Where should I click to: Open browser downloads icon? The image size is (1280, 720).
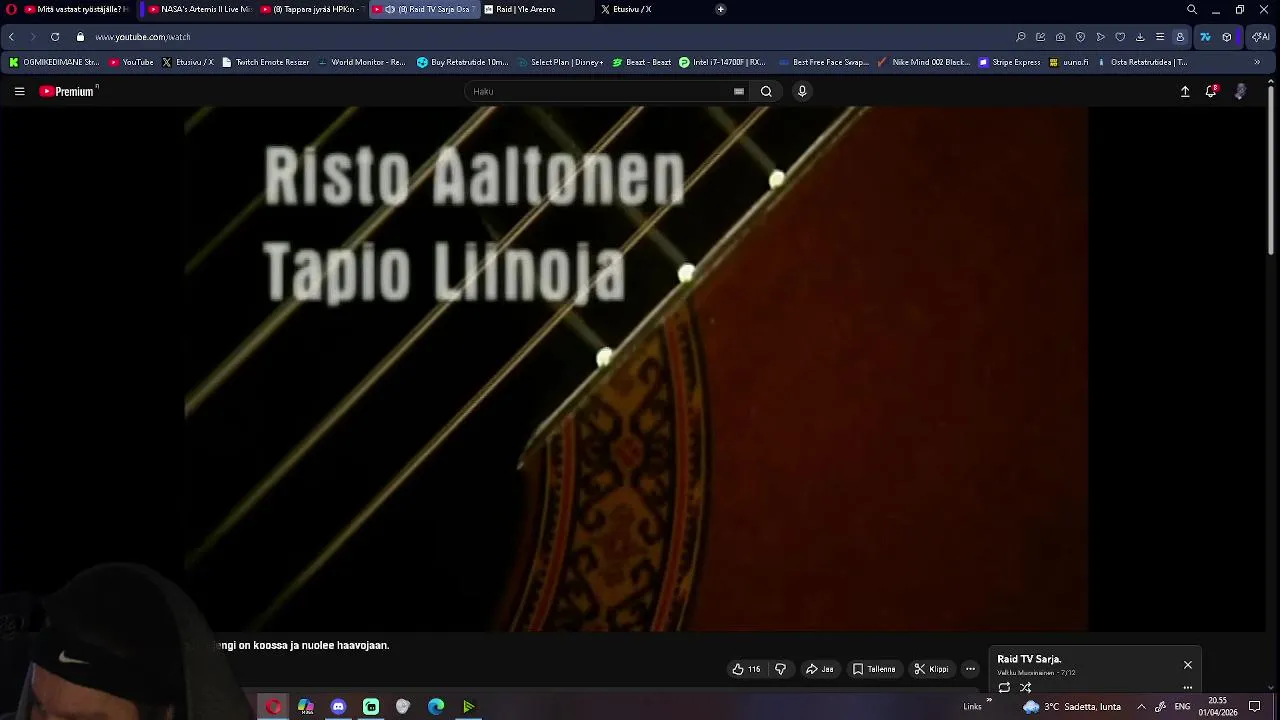point(1140,37)
